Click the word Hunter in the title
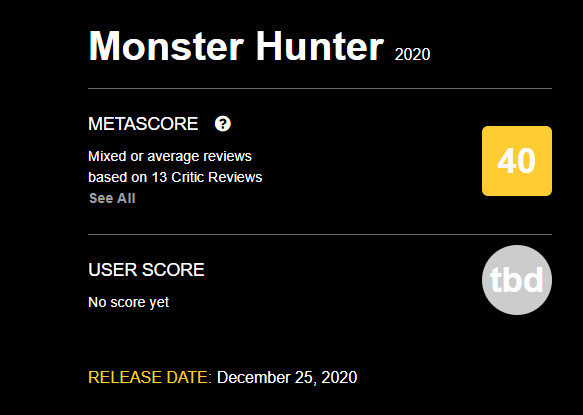583x415 pixels. coord(320,46)
